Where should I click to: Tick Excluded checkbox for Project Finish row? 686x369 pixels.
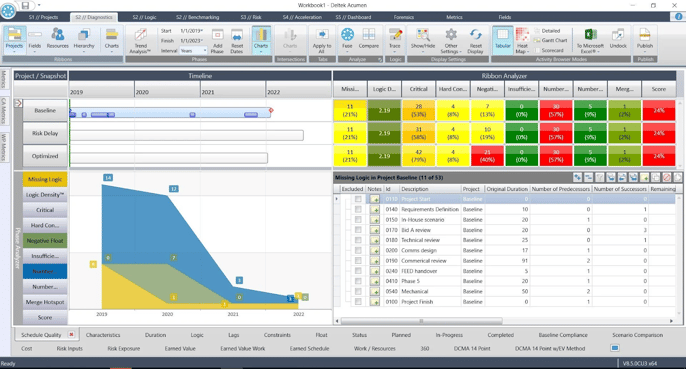358,302
